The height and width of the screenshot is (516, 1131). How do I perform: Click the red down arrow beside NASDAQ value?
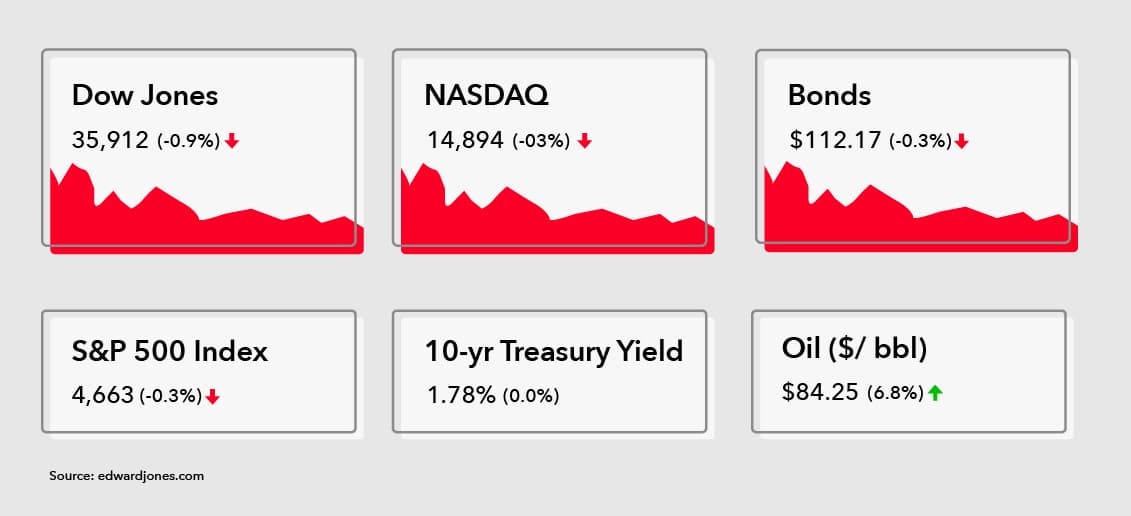(x=584, y=141)
